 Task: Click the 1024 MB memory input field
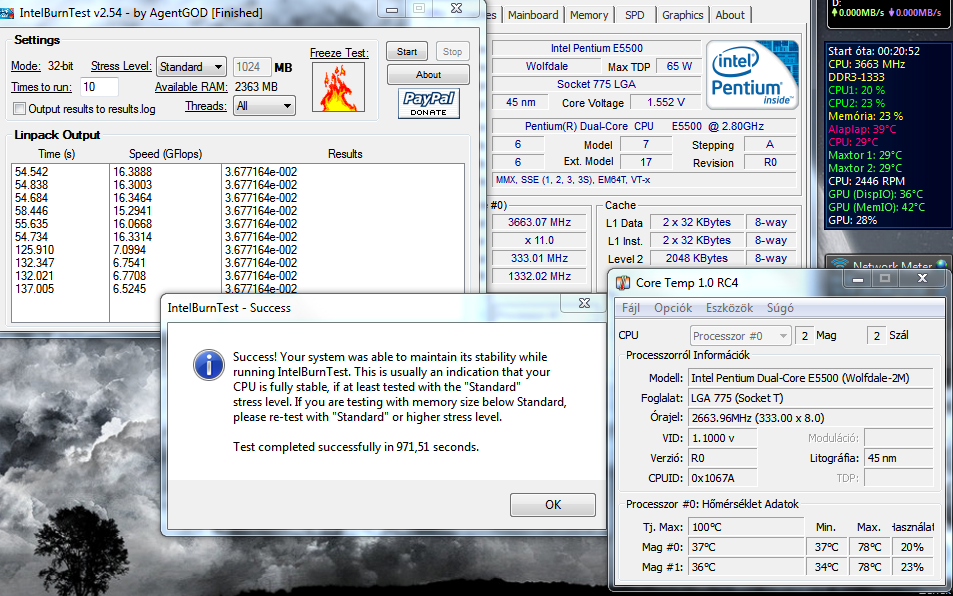point(252,67)
